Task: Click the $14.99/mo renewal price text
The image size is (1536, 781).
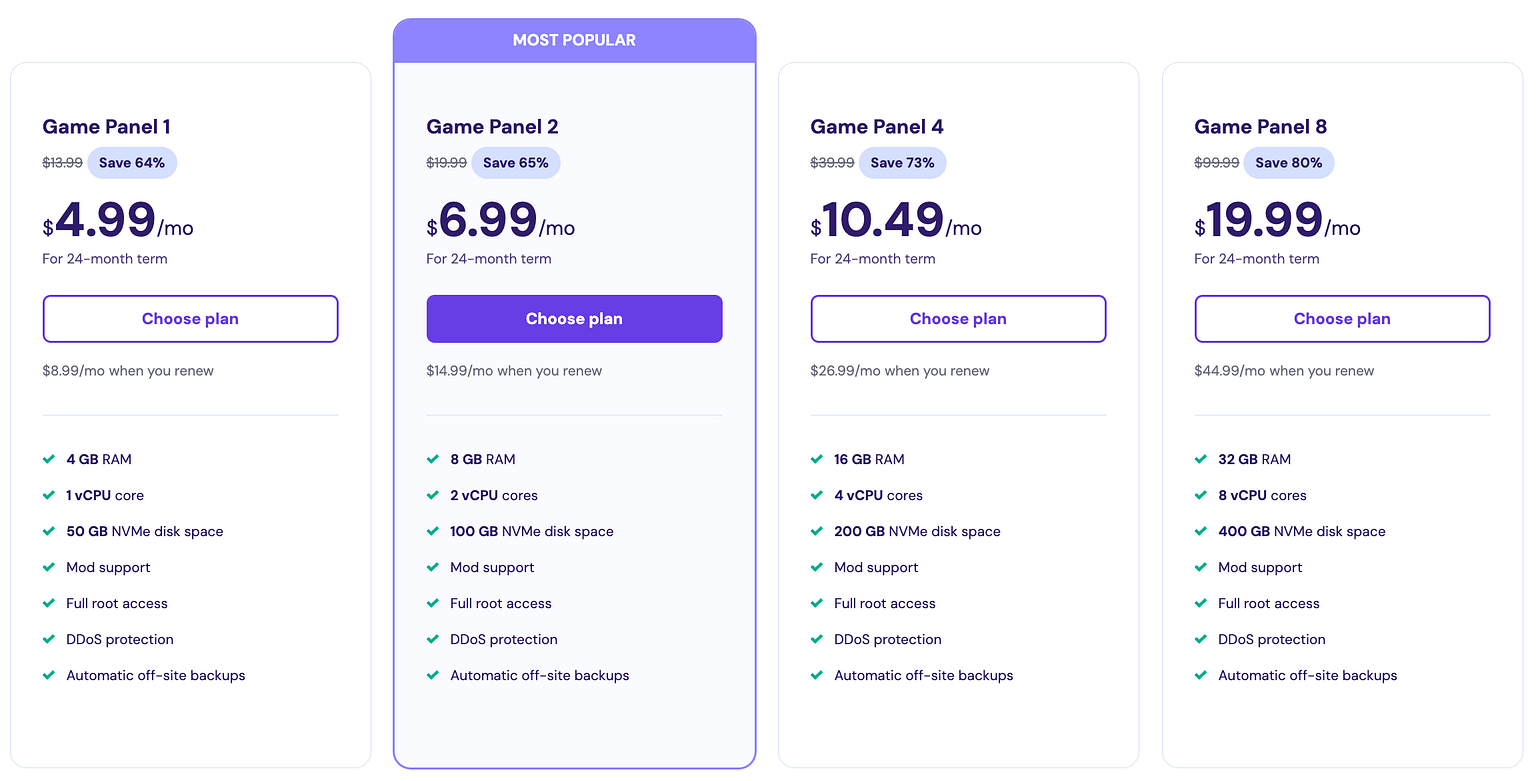Action: coord(512,370)
